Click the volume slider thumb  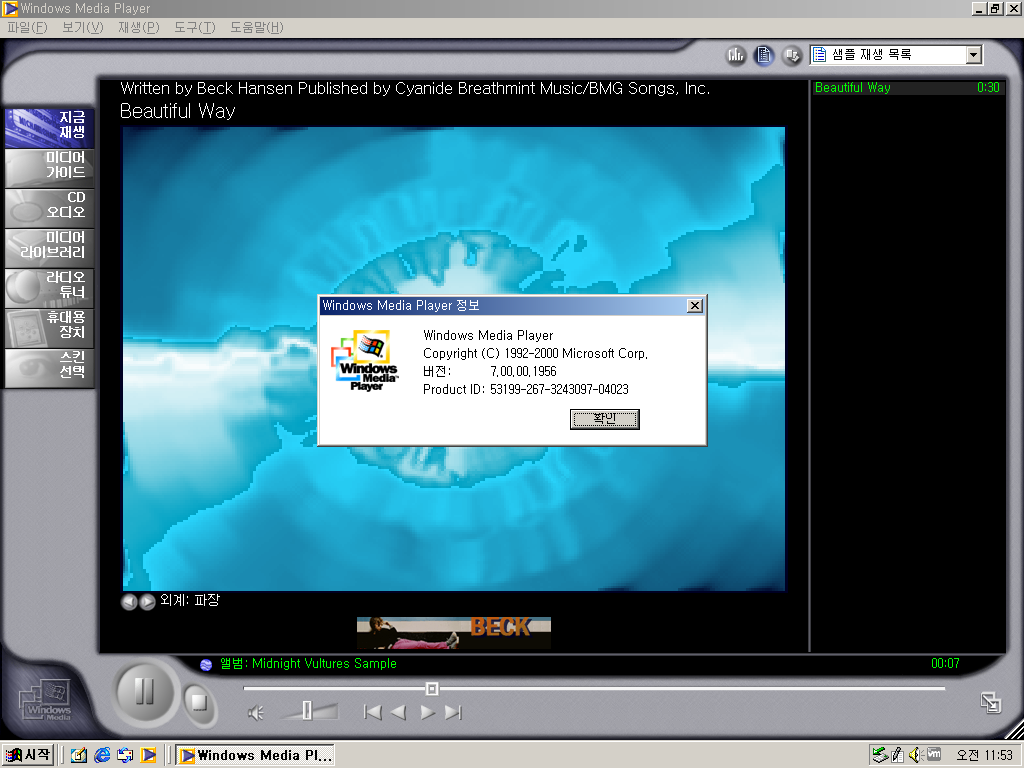pos(307,711)
